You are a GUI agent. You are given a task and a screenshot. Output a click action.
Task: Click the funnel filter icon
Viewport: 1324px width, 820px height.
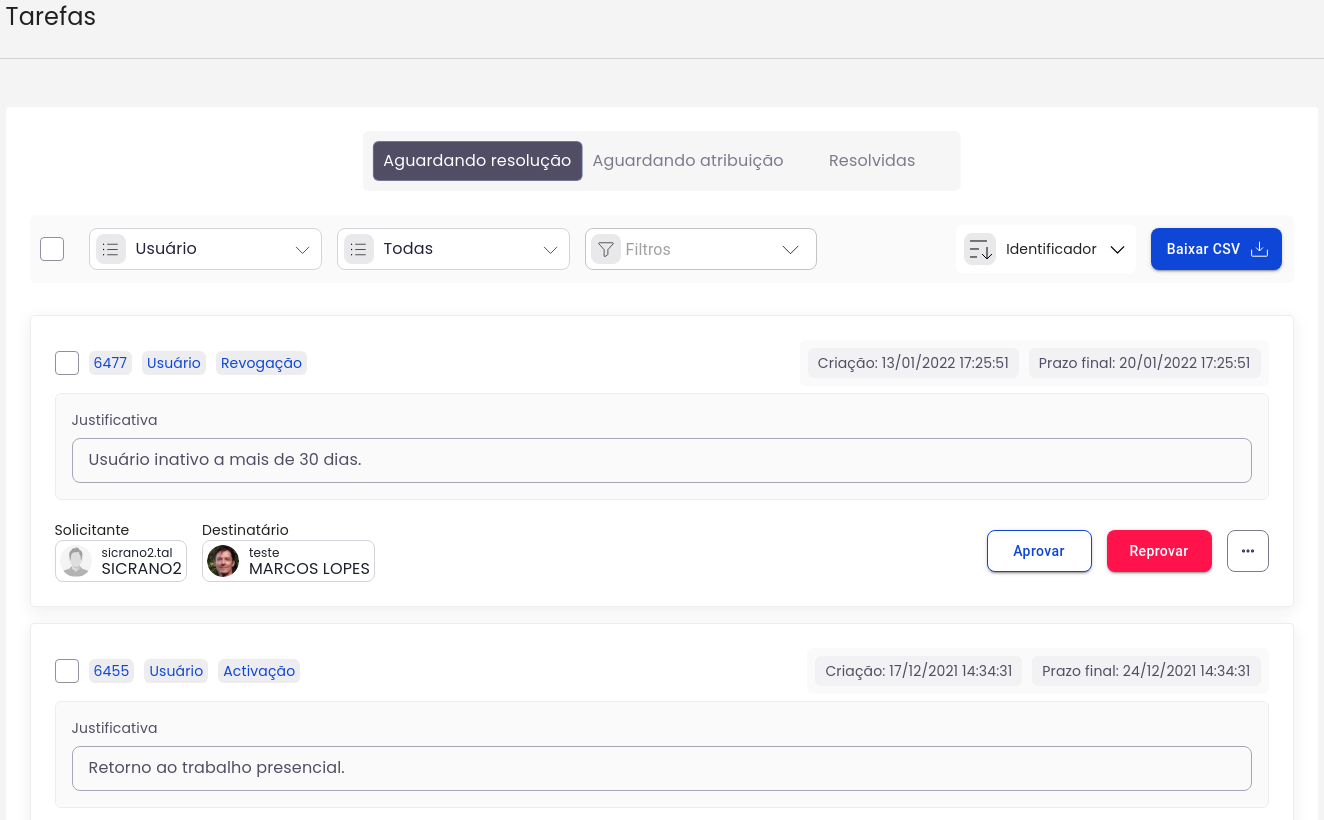(x=606, y=249)
